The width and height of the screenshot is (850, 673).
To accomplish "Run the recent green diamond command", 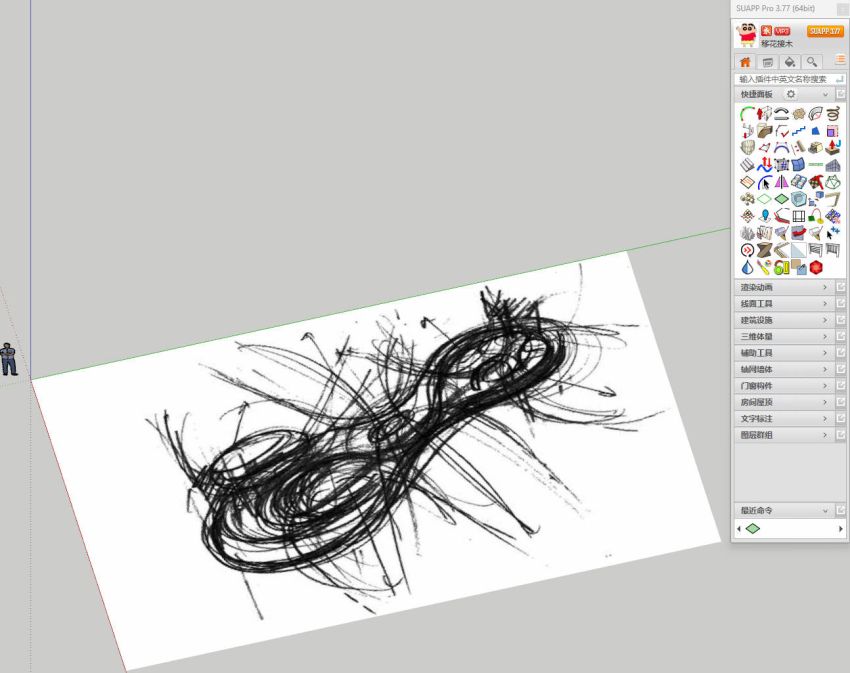I will click(x=753, y=528).
